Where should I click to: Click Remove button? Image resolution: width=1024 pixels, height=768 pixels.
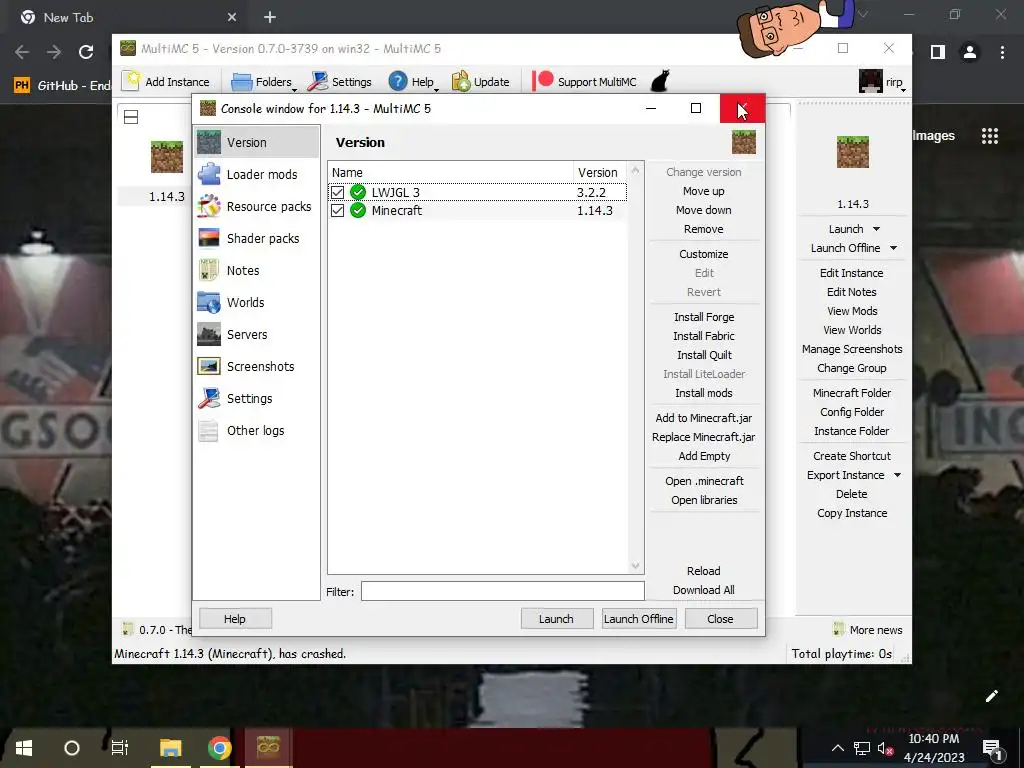704,229
